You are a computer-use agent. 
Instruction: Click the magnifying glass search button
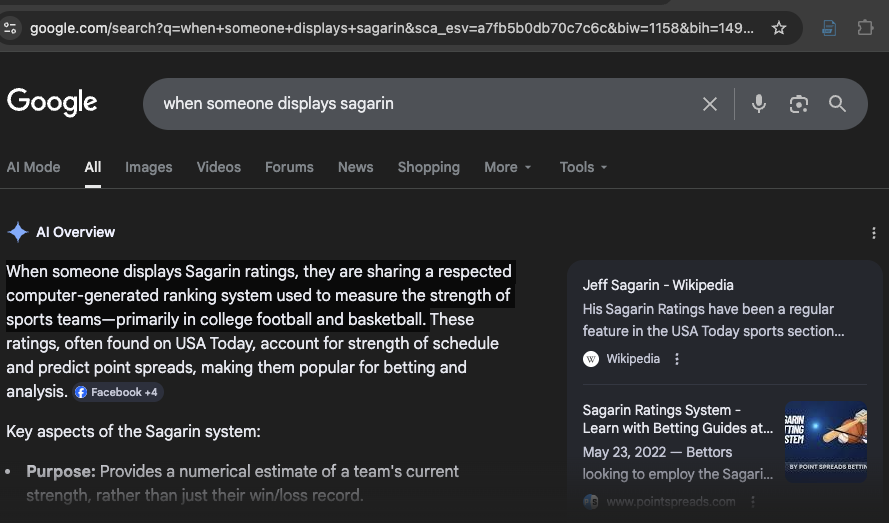(x=837, y=104)
